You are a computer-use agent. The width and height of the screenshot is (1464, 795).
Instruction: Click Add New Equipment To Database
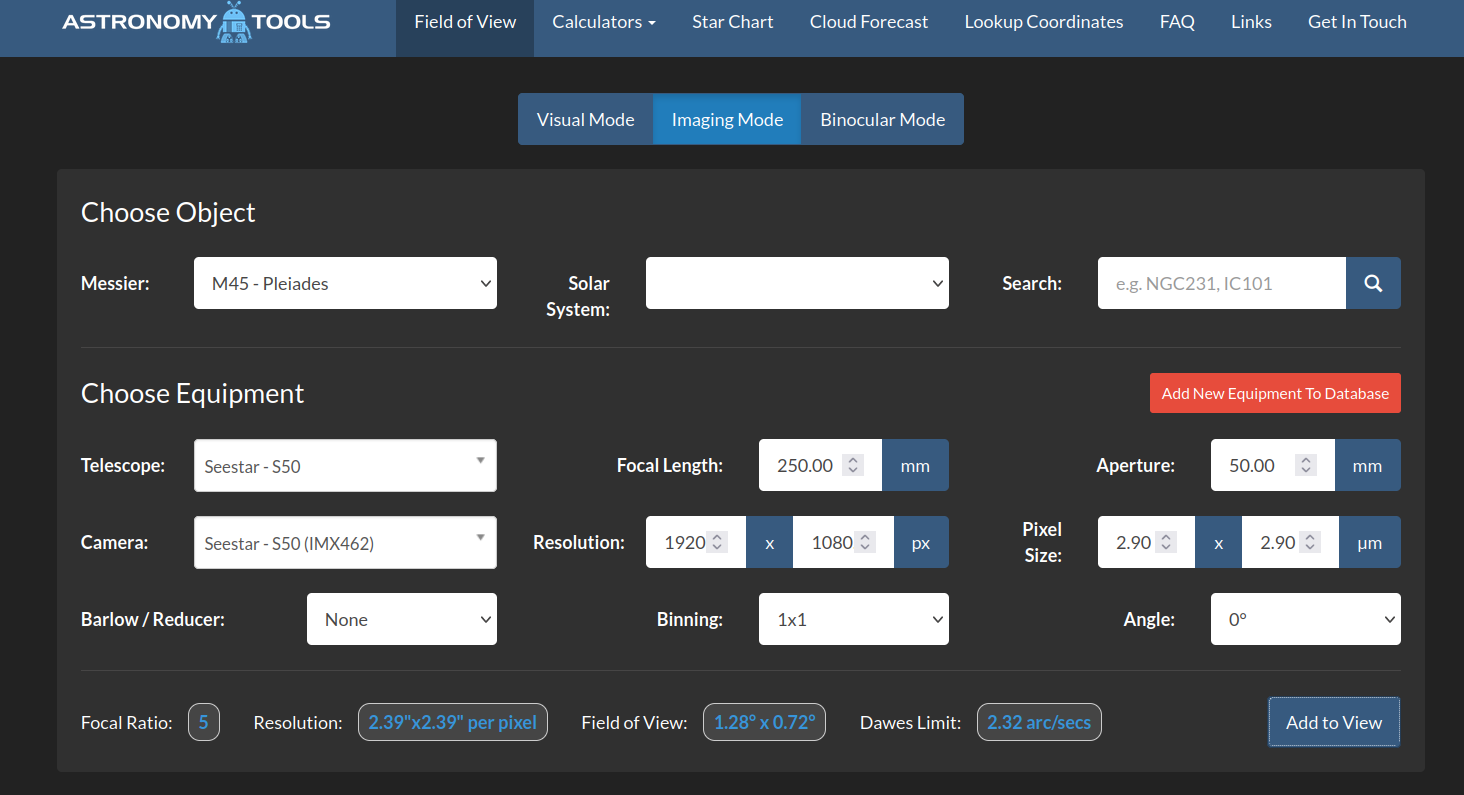1275,393
